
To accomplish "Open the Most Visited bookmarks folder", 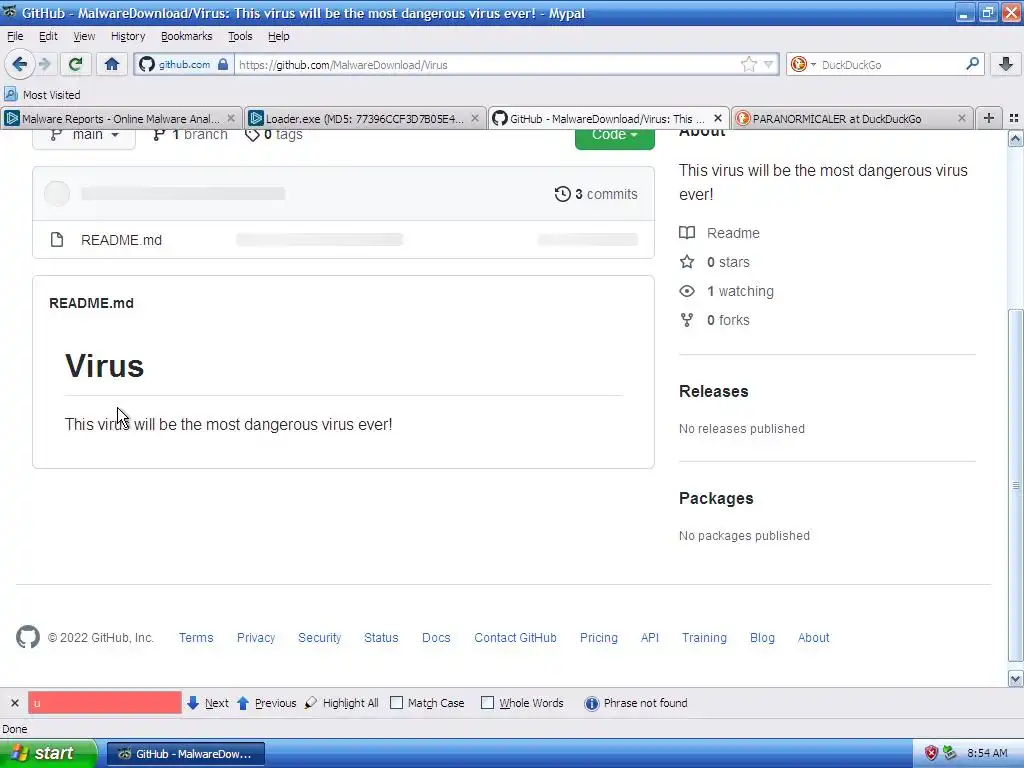I will click(42, 95).
